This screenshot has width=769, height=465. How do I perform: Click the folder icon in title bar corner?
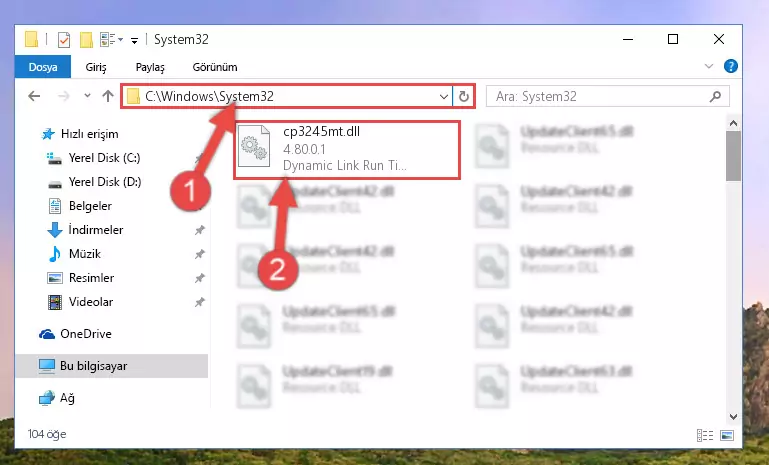pyautogui.click(x=31, y=39)
